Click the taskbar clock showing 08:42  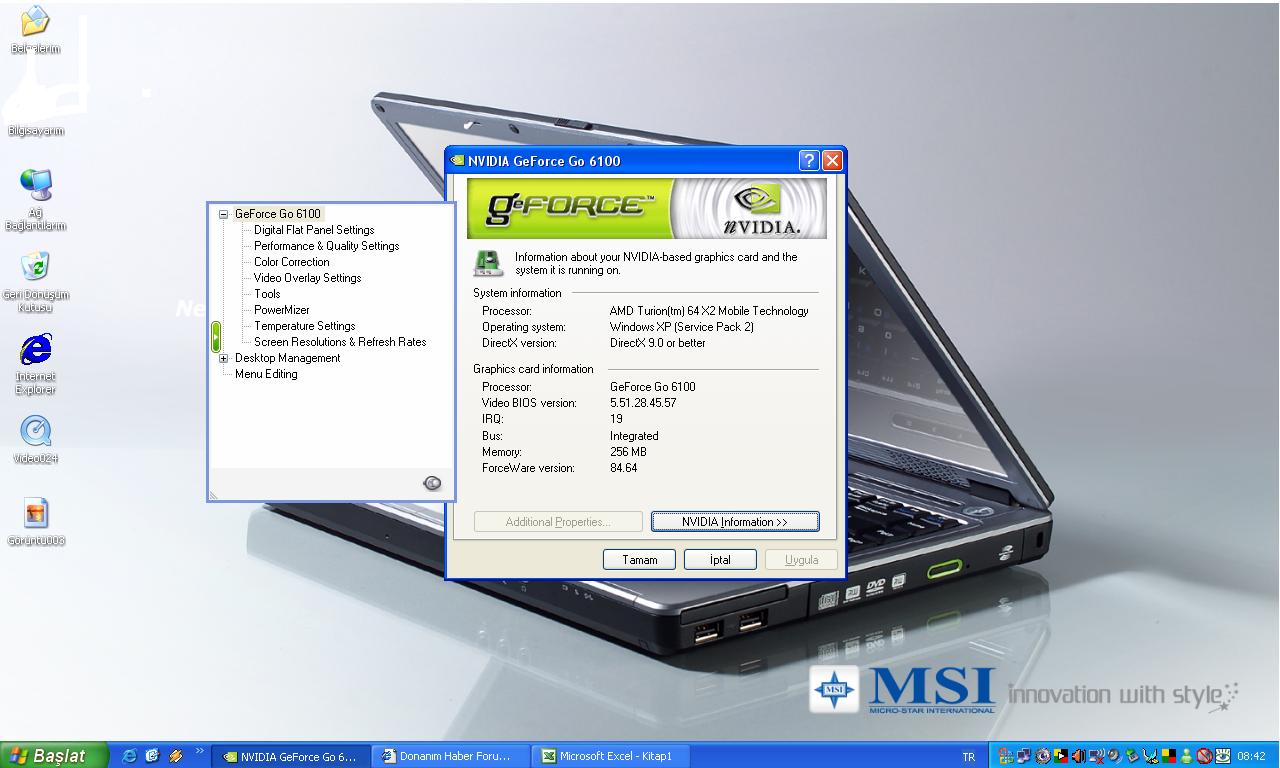[x=1251, y=757]
